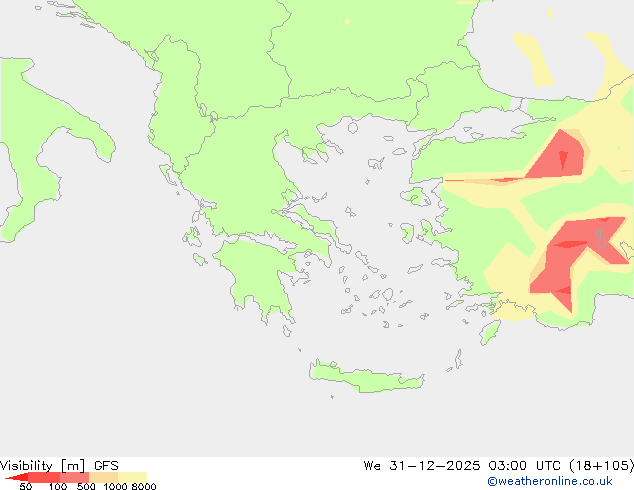Click the 100–500 m salmon legend swatch
This screenshot has width=634, height=490.
[74, 477]
